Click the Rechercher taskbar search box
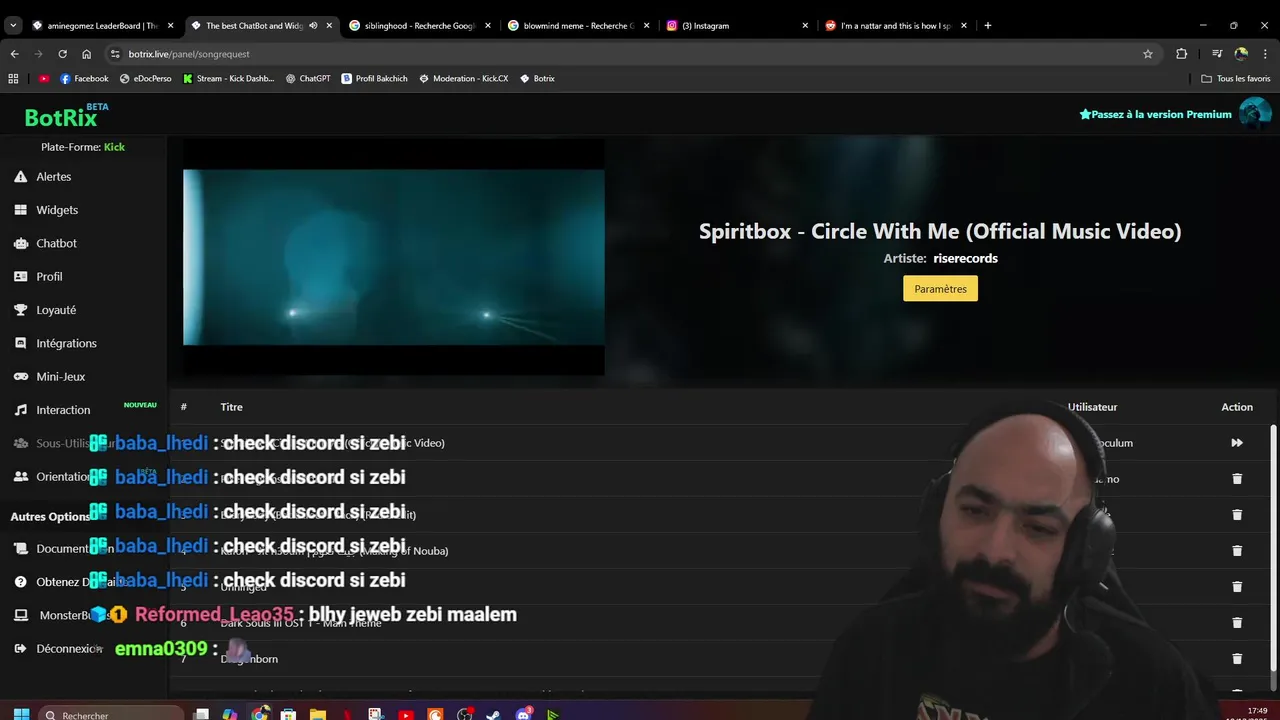Screen dimensions: 1280x720 pos(112,714)
